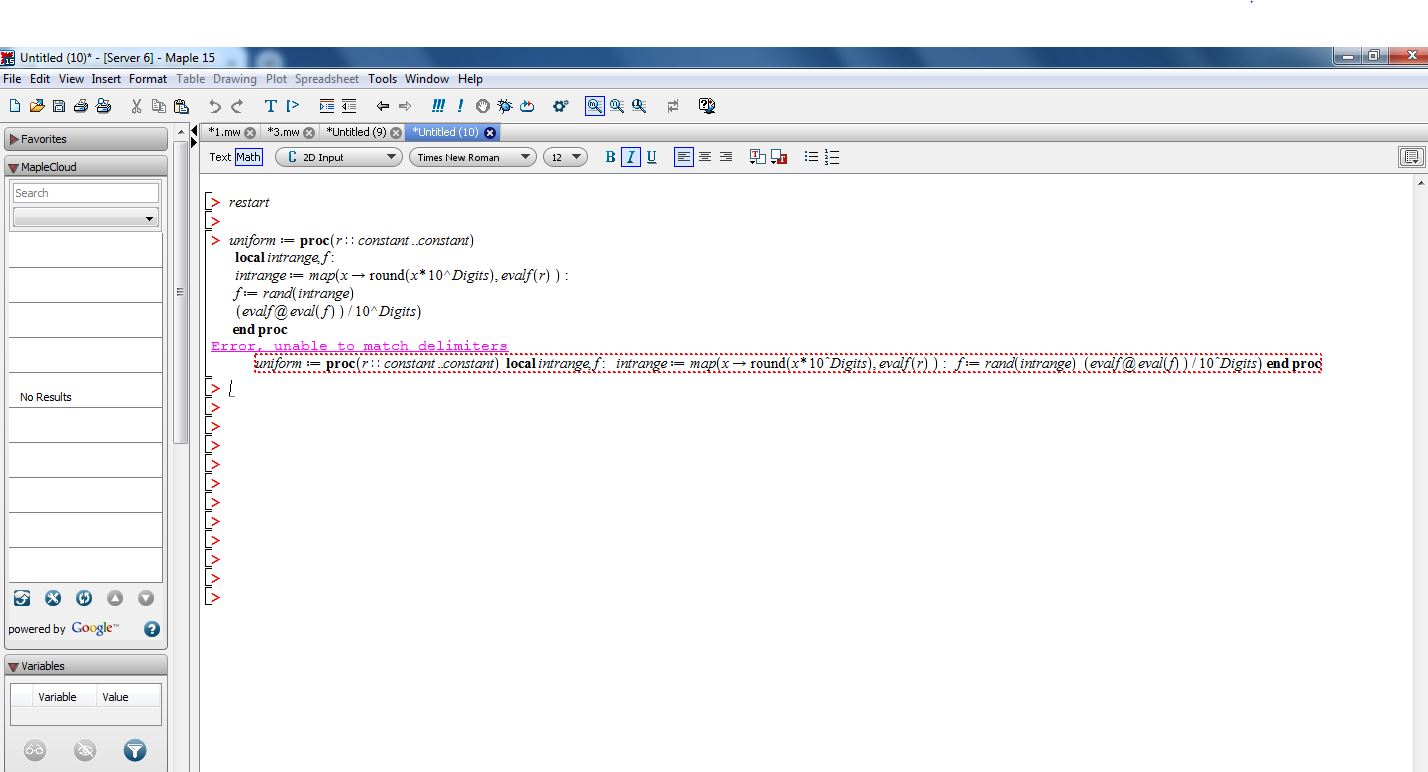The height and width of the screenshot is (772, 1428).
Task: Indent to enclose selection in subsection
Action: tap(326, 106)
